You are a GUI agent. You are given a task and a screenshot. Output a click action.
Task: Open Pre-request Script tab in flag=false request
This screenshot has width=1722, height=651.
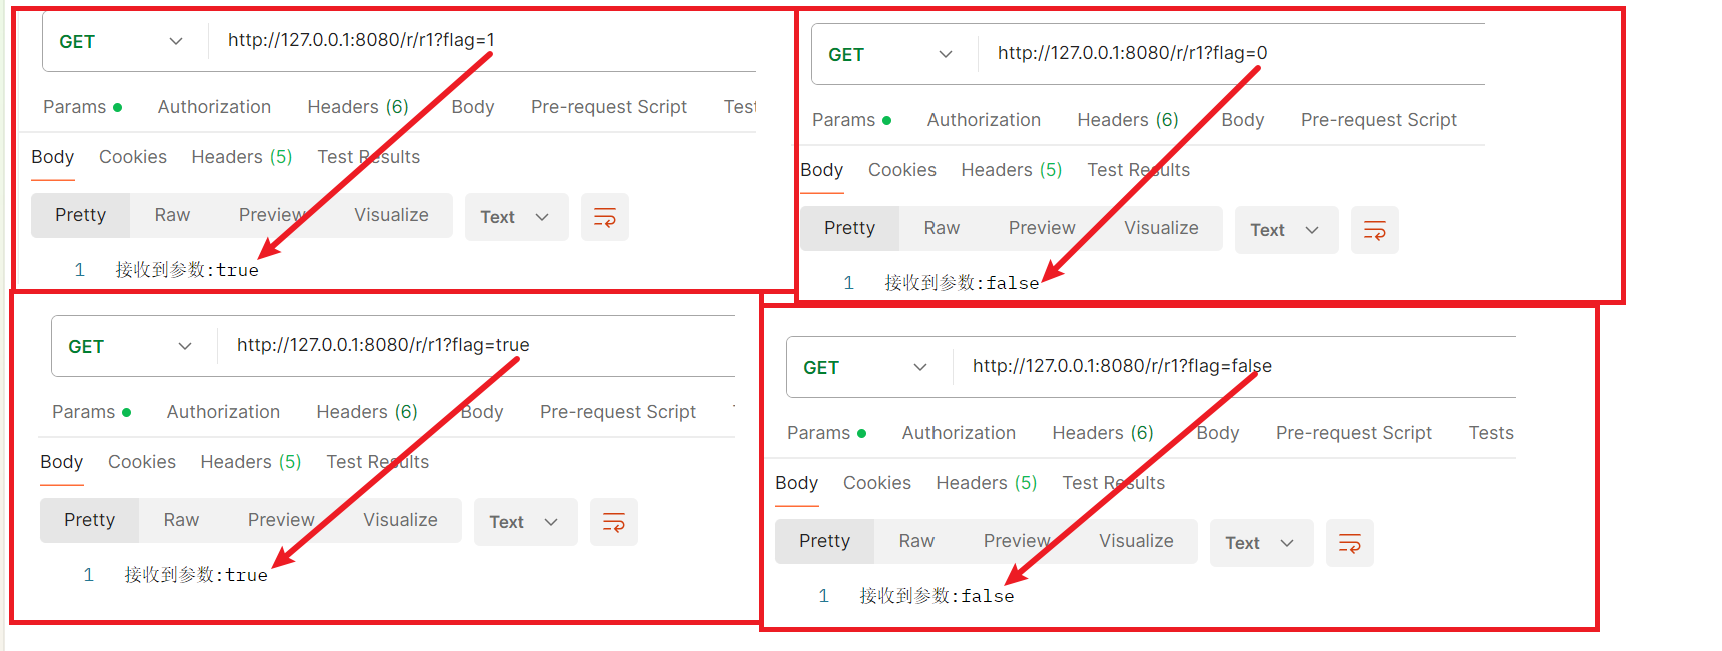coord(1354,433)
